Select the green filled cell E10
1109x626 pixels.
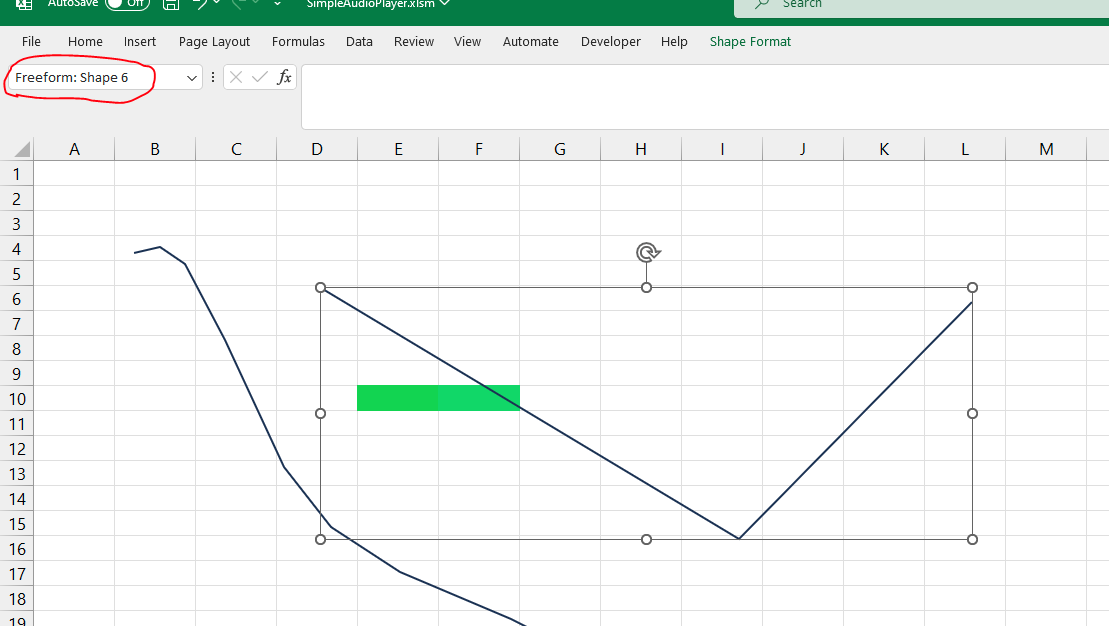click(397, 398)
